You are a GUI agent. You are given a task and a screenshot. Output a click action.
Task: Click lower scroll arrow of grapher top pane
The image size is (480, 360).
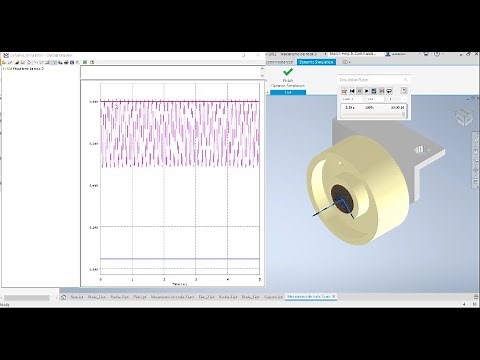(262, 76)
